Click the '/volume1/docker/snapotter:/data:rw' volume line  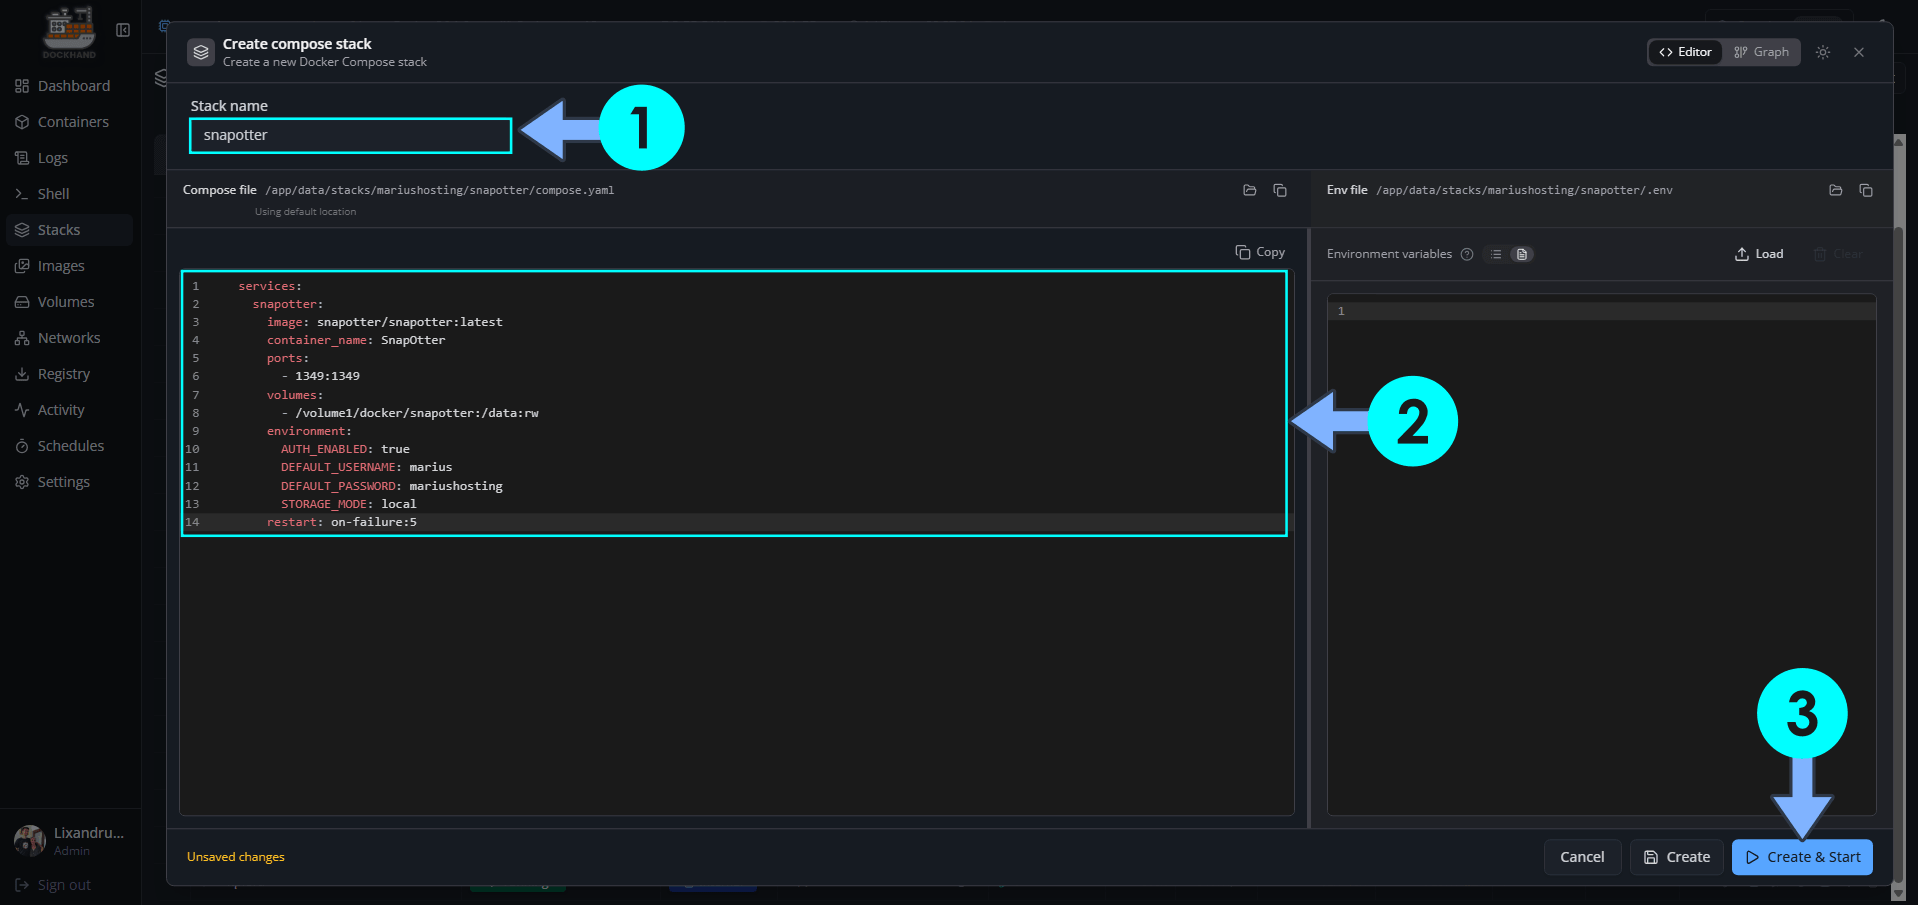coord(410,413)
